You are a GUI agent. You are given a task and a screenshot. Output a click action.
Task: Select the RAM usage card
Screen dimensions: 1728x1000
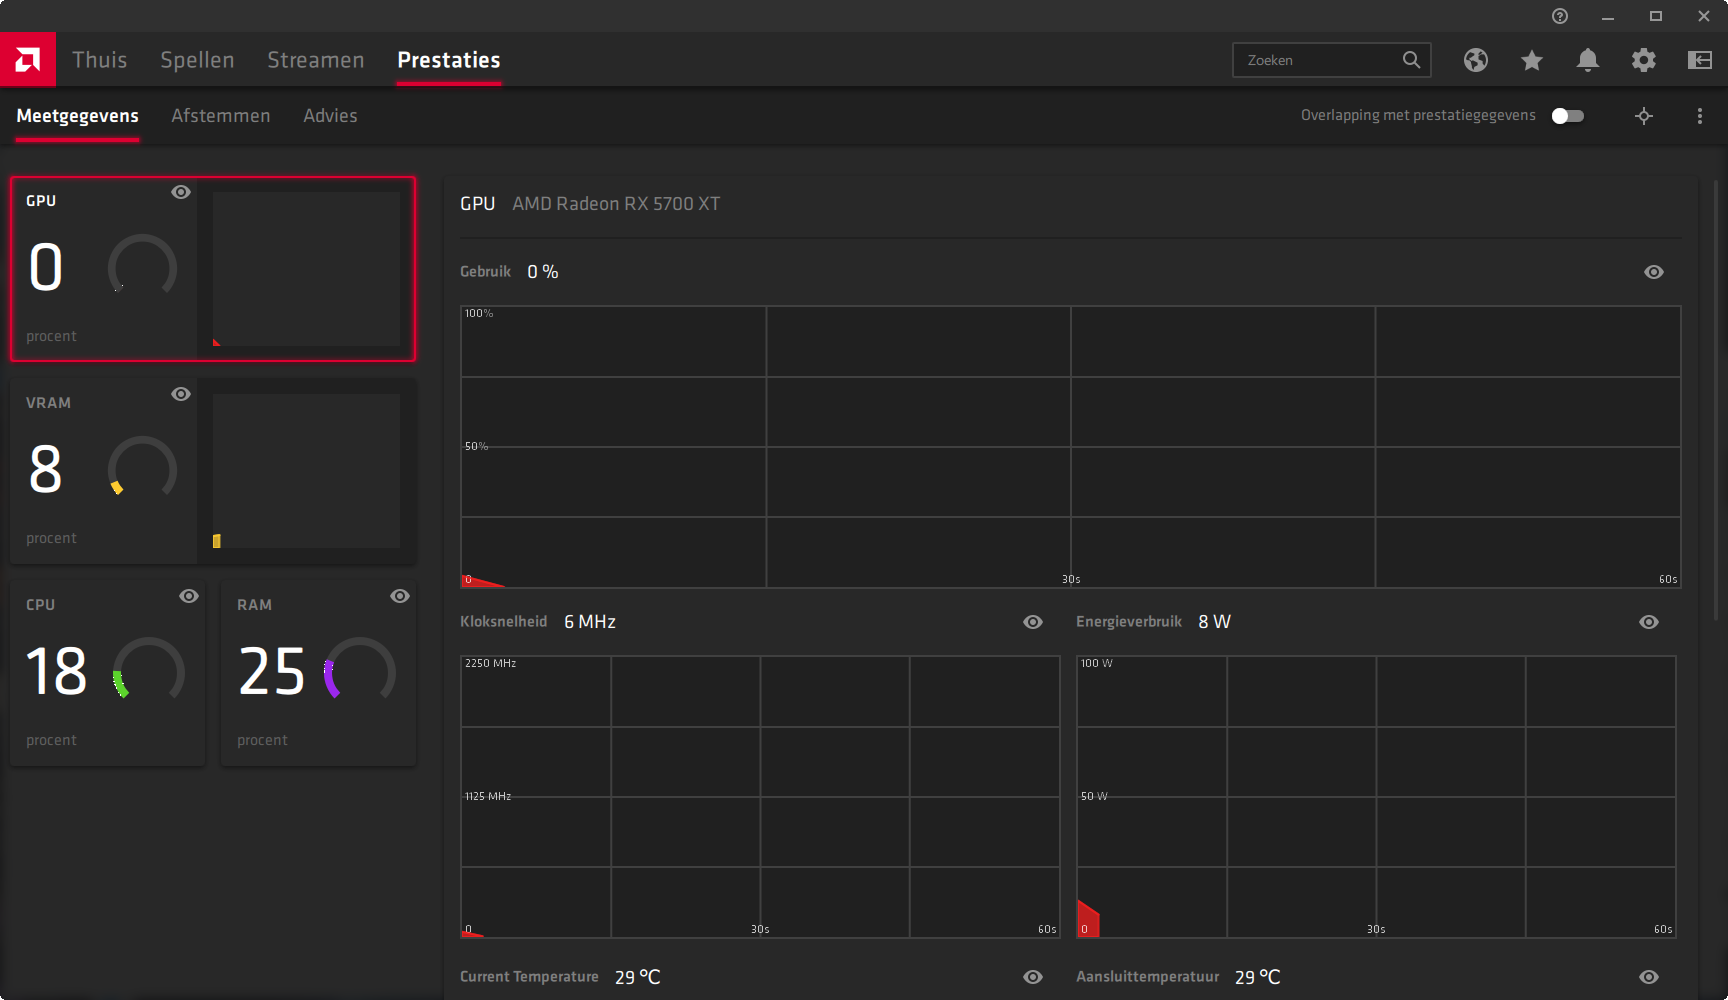[x=319, y=673]
